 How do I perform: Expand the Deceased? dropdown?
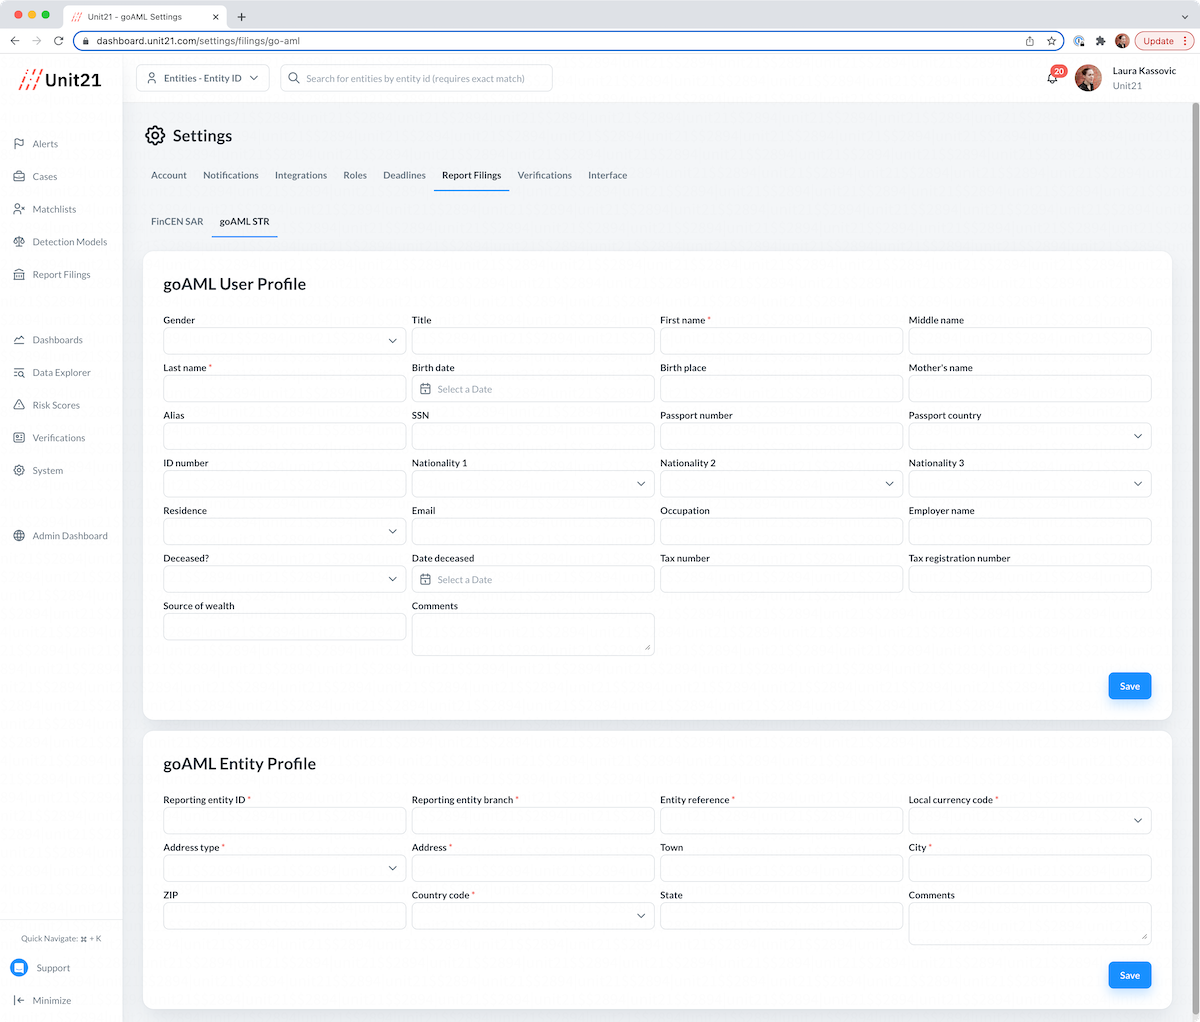point(285,579)
